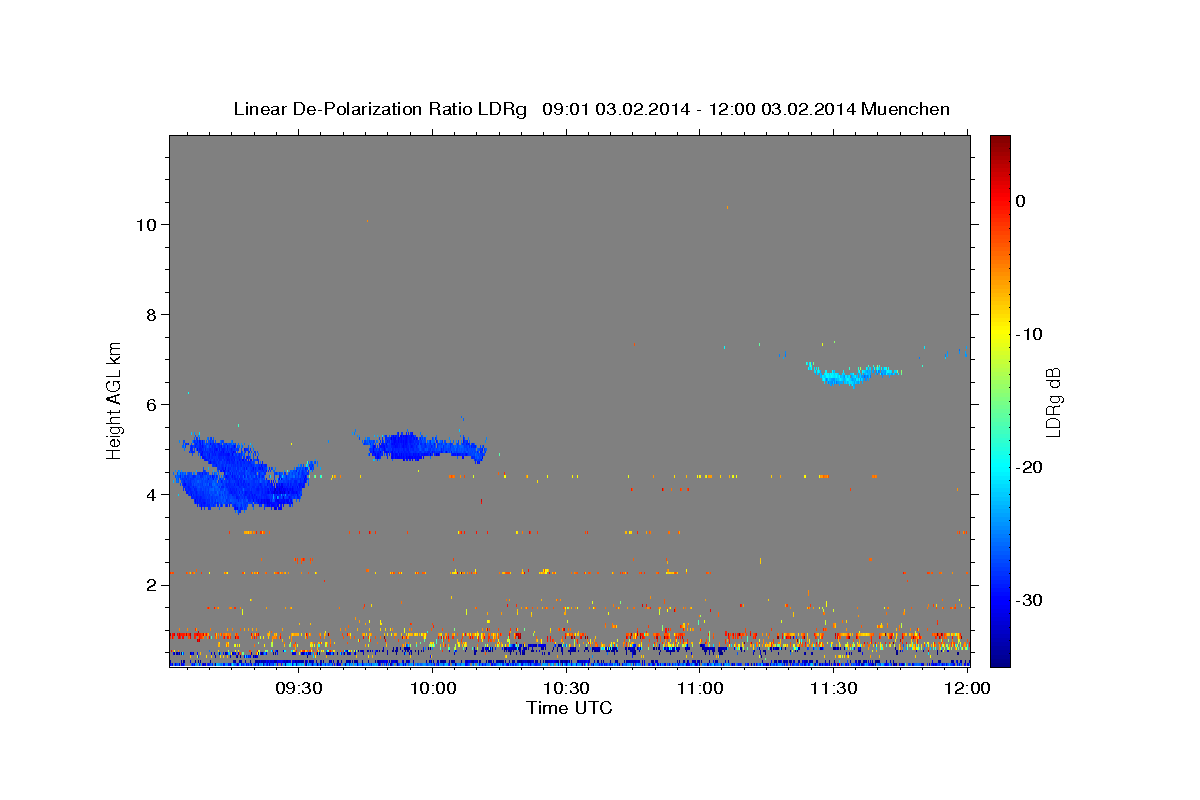Click the '10:00' time tick label
Image resolution: width=1200 pixels, height=800 pixels.
click(433, 689)
